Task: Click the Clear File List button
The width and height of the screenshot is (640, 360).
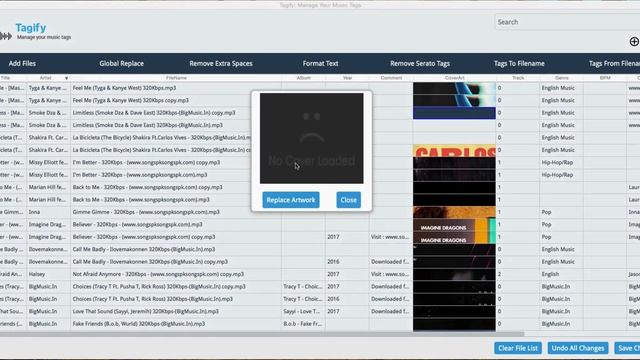Action: point(518,348)
